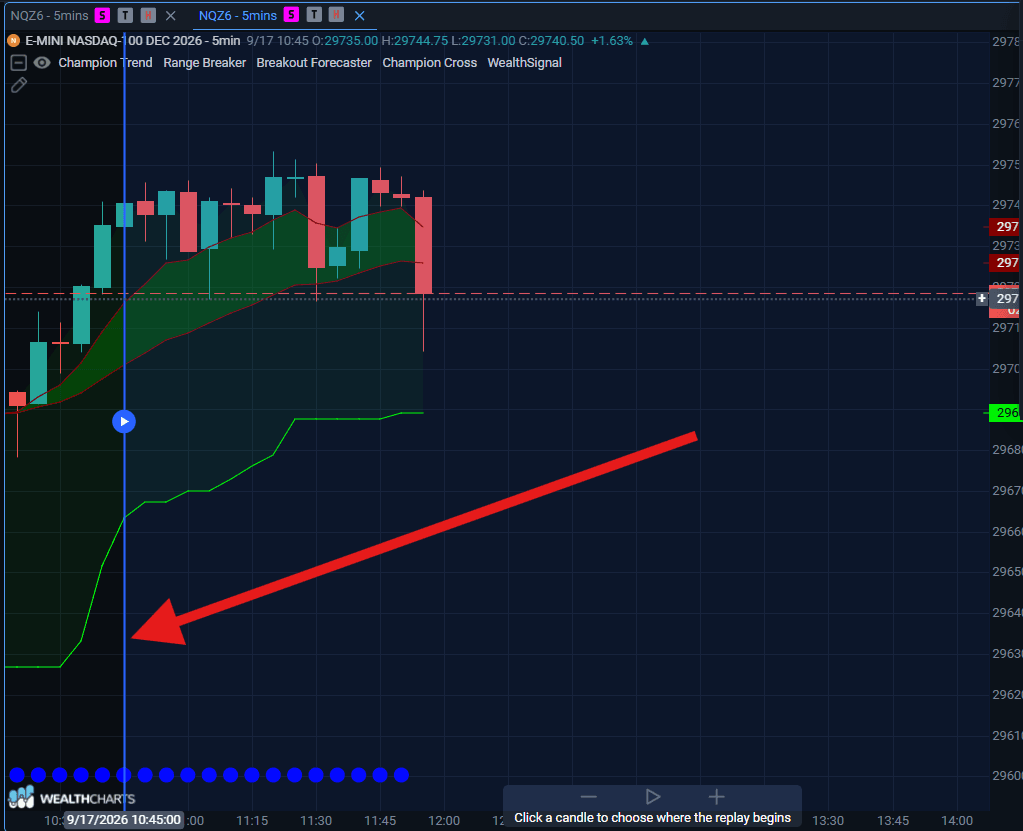The height and width of the screenshot is (831, 1023).
Task: Click the teal up-triangle next to +1.63%
Action: click(645, 41)
